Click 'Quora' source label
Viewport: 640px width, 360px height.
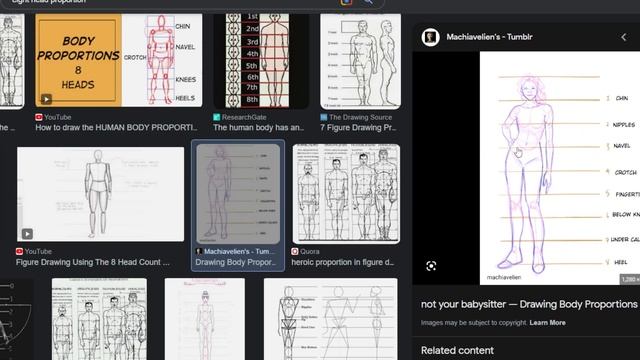[310, 251]
